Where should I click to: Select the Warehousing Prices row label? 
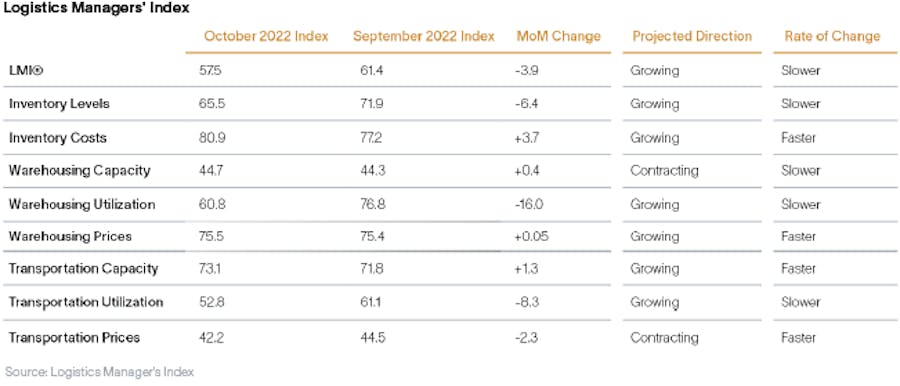pos(70,236)
